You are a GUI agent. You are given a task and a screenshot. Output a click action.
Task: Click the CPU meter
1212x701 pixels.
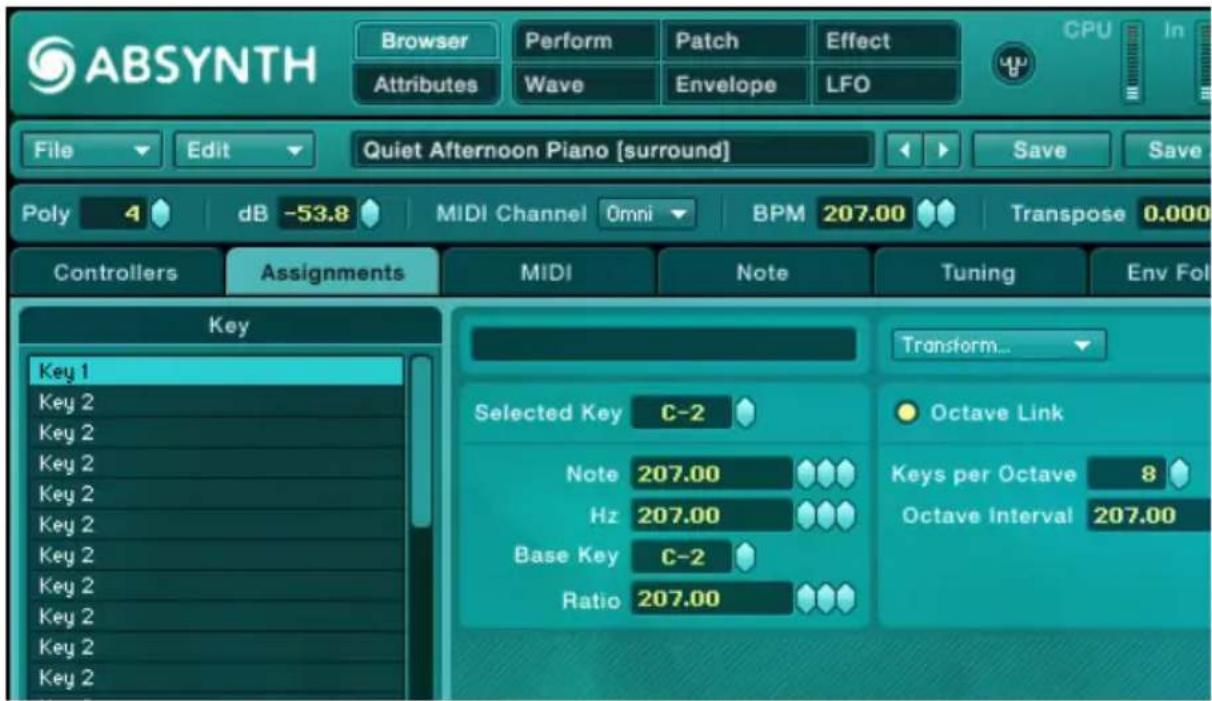pos(1132,62)
